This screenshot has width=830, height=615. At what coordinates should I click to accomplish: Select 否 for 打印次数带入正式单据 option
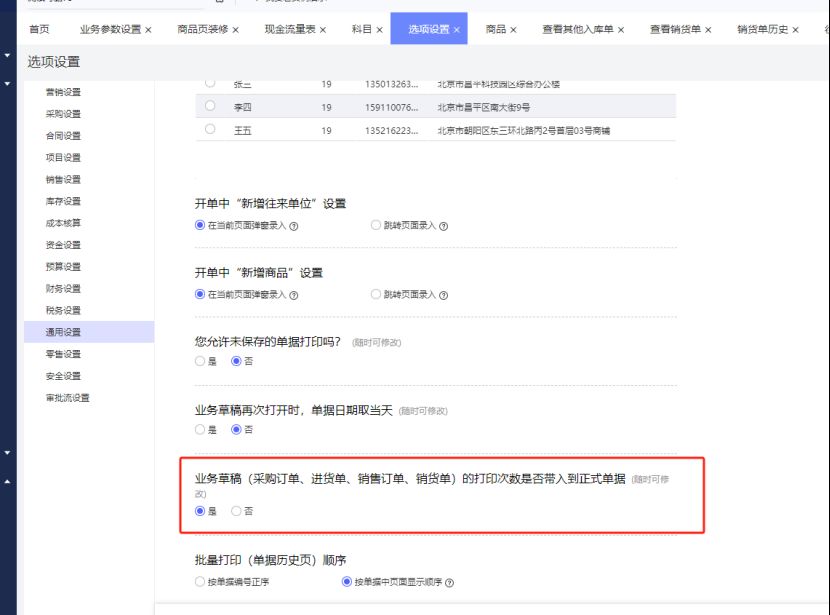click(236, 511)
